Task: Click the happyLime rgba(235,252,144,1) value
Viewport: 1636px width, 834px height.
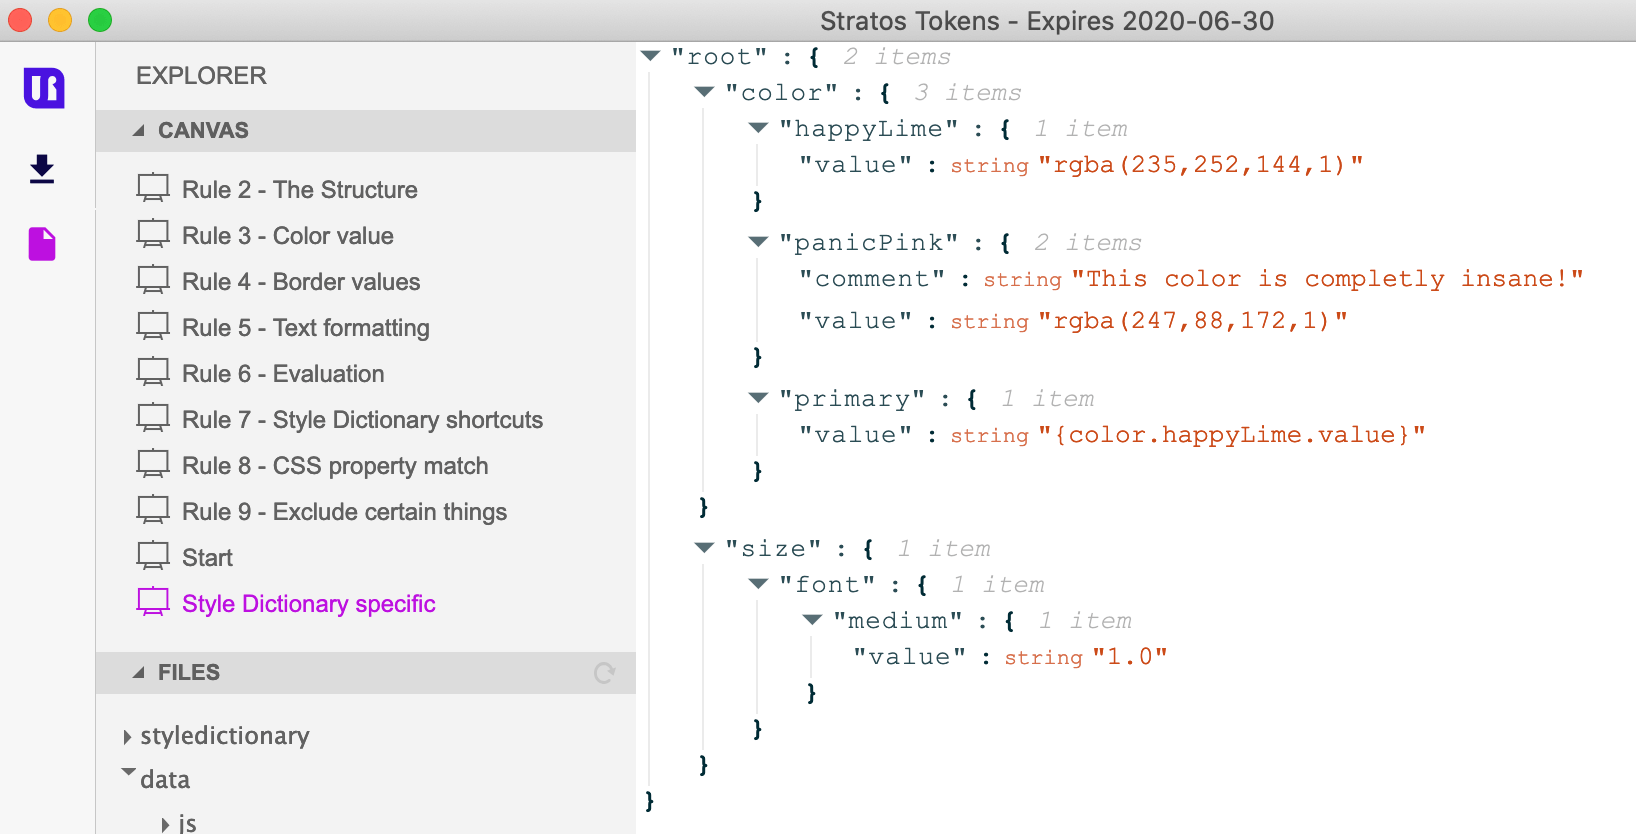Action: (1201, 165)
